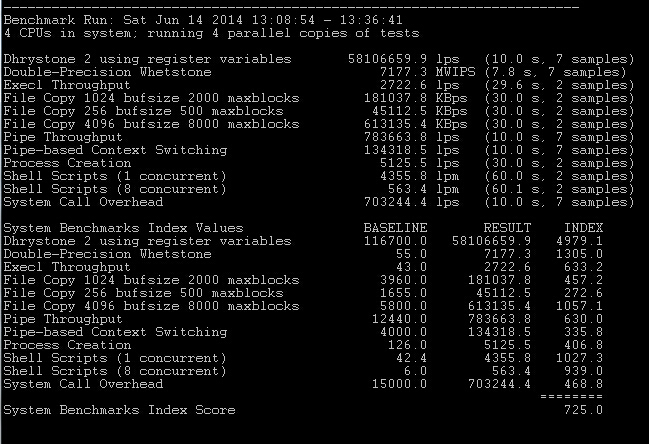Screen dimensions: 649x444
Task: Click Shell Scripts 8 concurrent index 939.0
Action: pyautogui.click(x=584, y=372)
